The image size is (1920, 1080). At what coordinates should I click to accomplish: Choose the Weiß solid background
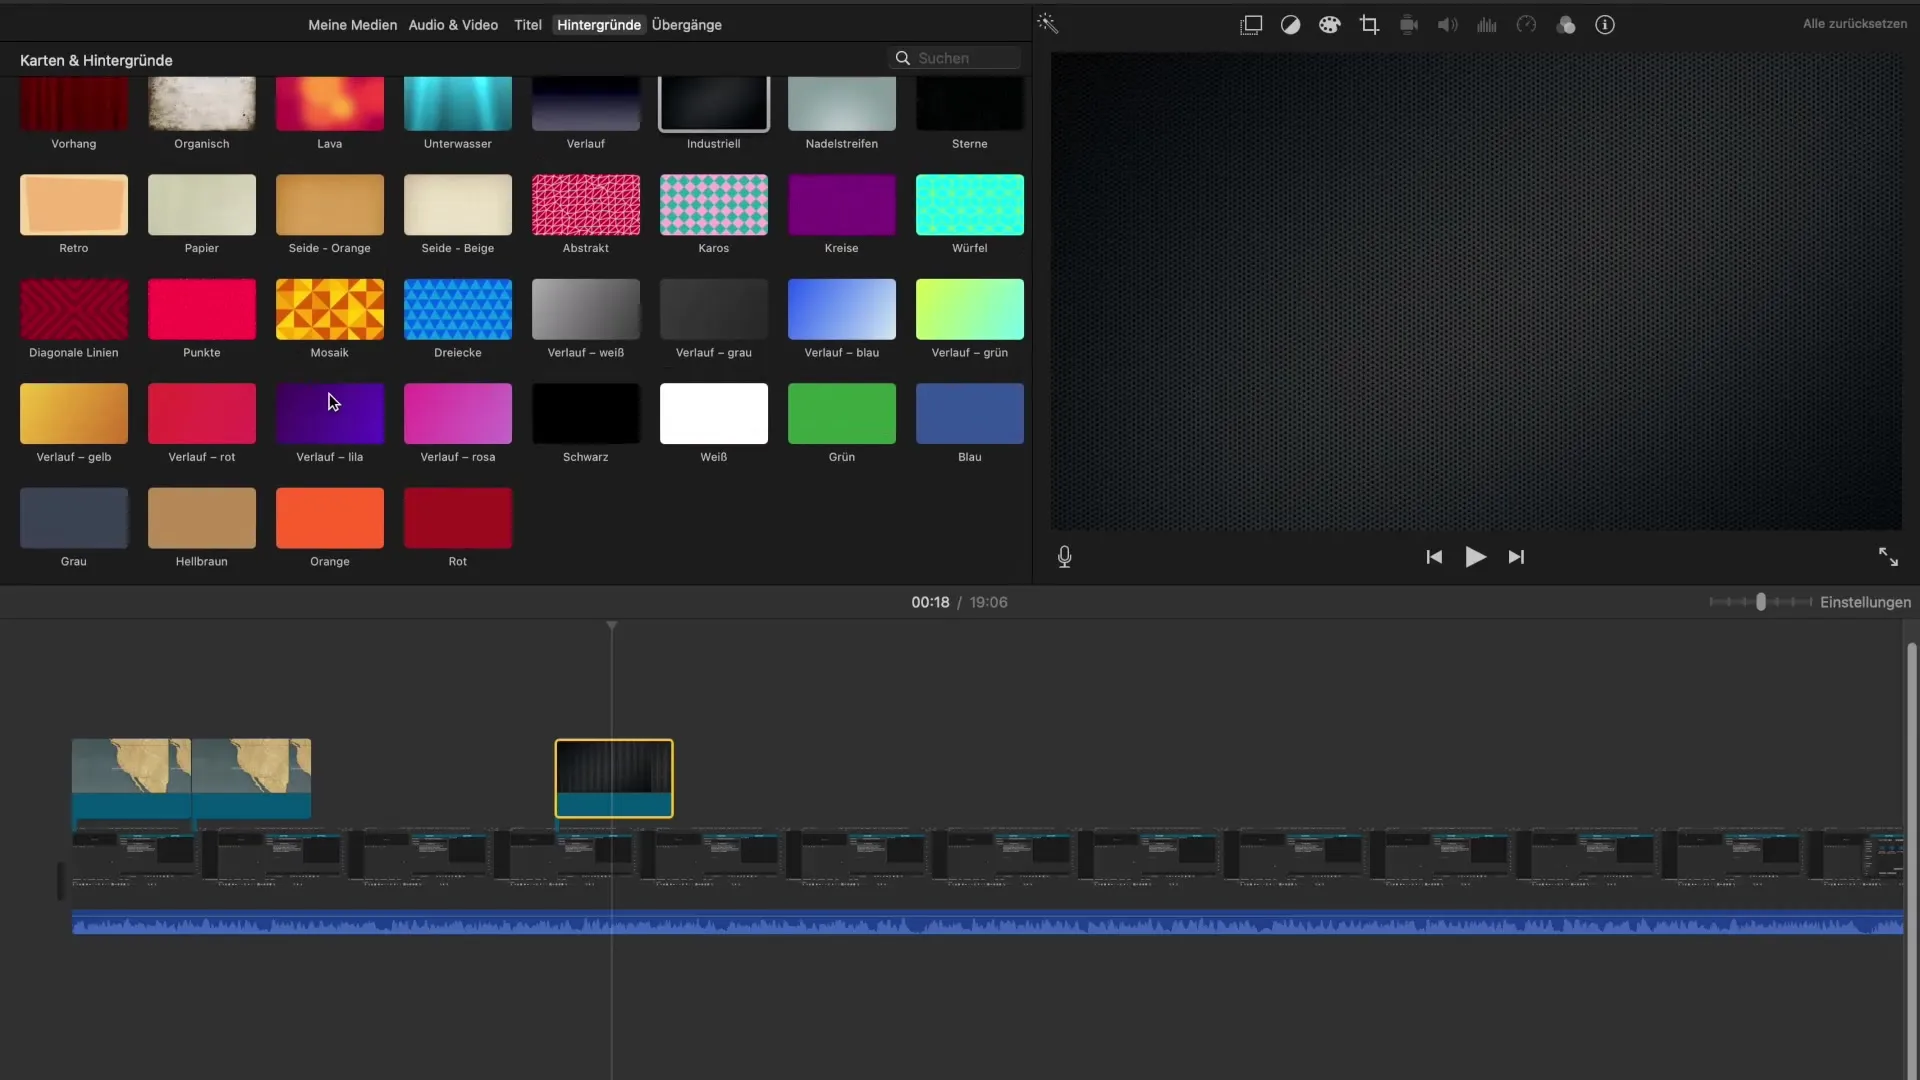[714, 414]
